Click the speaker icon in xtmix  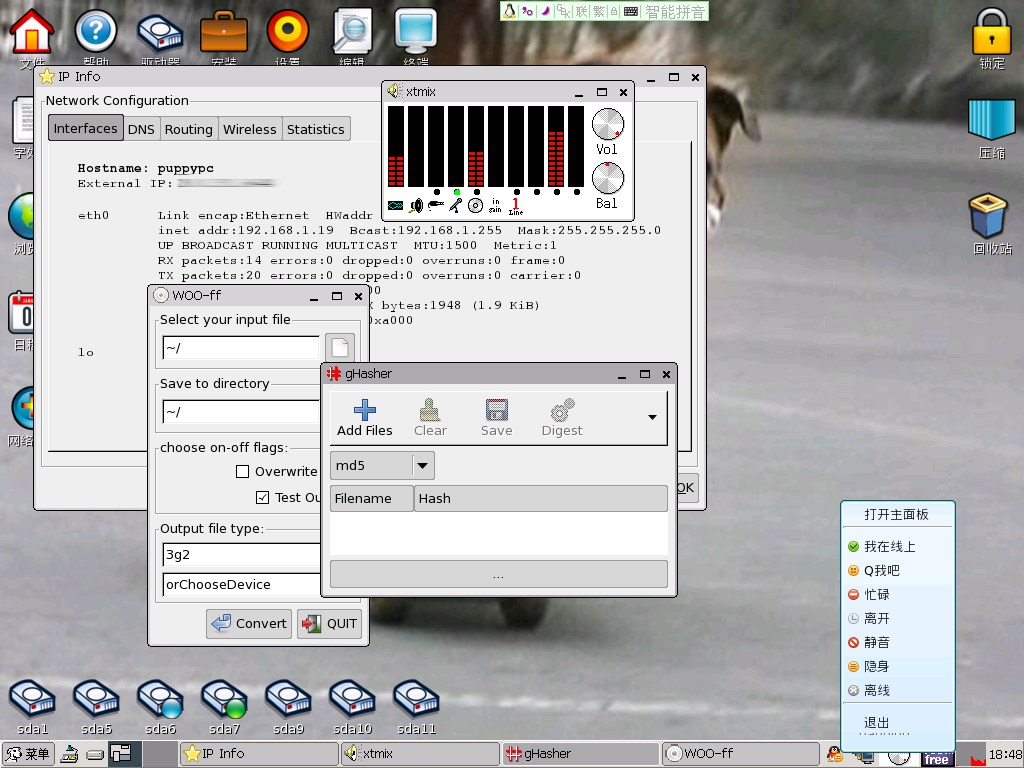tap(416, 205)
